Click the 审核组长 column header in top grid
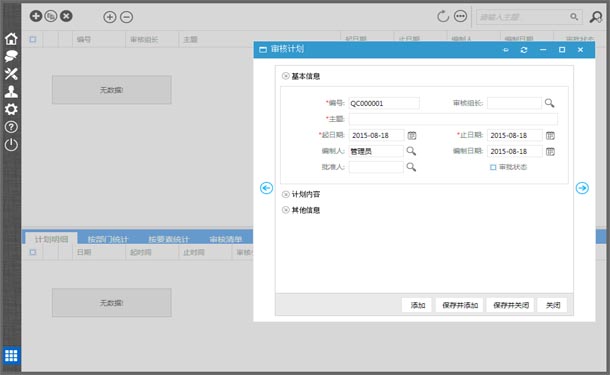The width and height of the screenshot is (610, 375). pyautogui.click(x=152, y=39)
